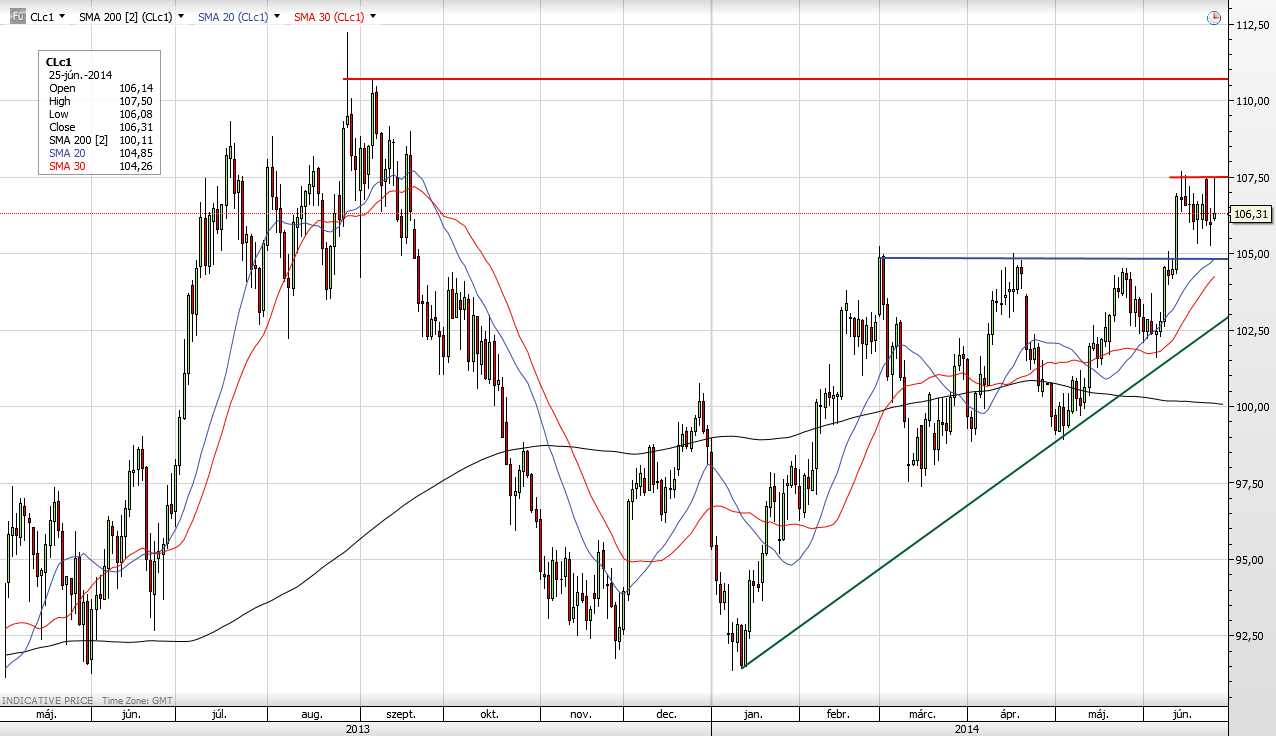Click the jan. month label on time axis
Screen dimensions: 1276x736
(753, 715)
